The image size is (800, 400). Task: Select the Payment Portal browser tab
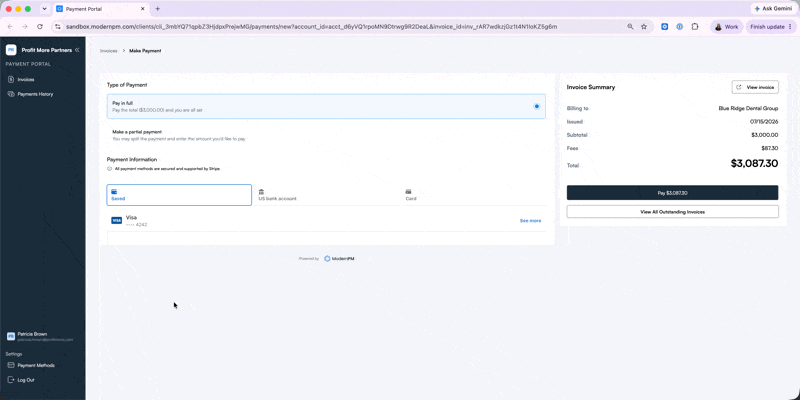tap(101, 9)
